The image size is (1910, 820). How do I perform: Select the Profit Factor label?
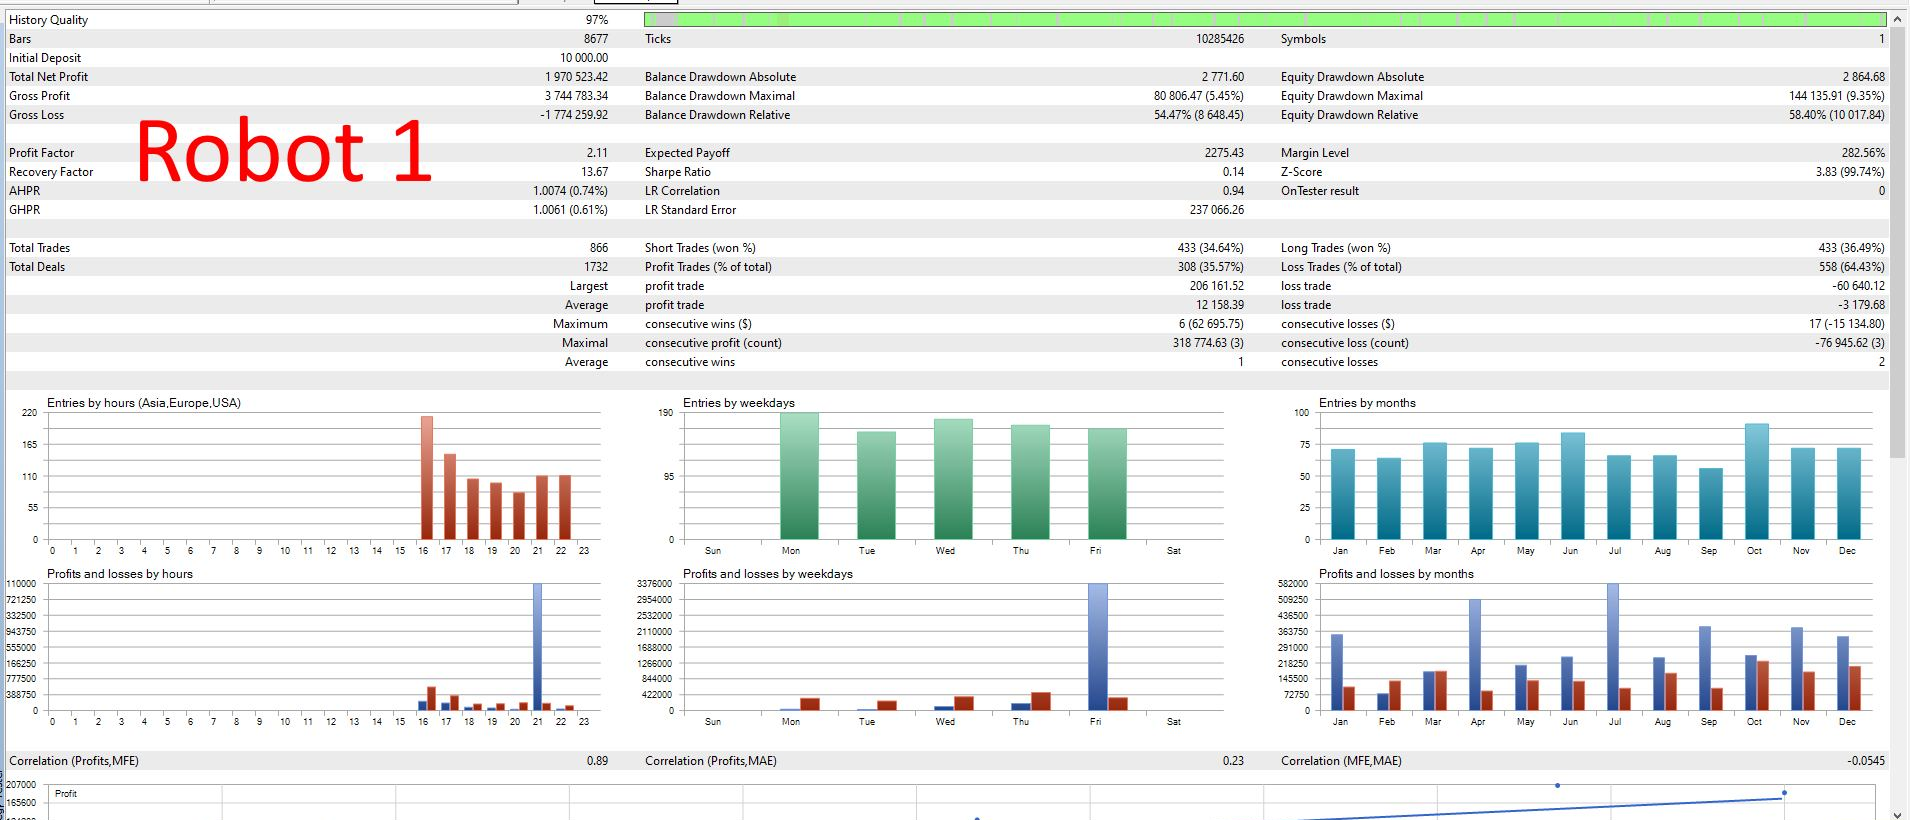coord(42,153)
